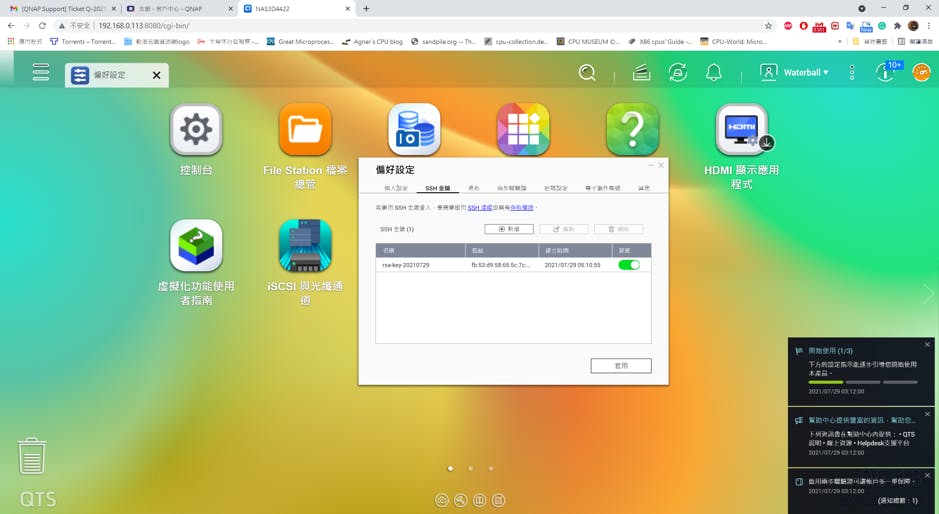Screen dimensions: 939x514
Task: Expand the Waterball user dropdown
Action: pyautogui.click(x=795, y=73)
